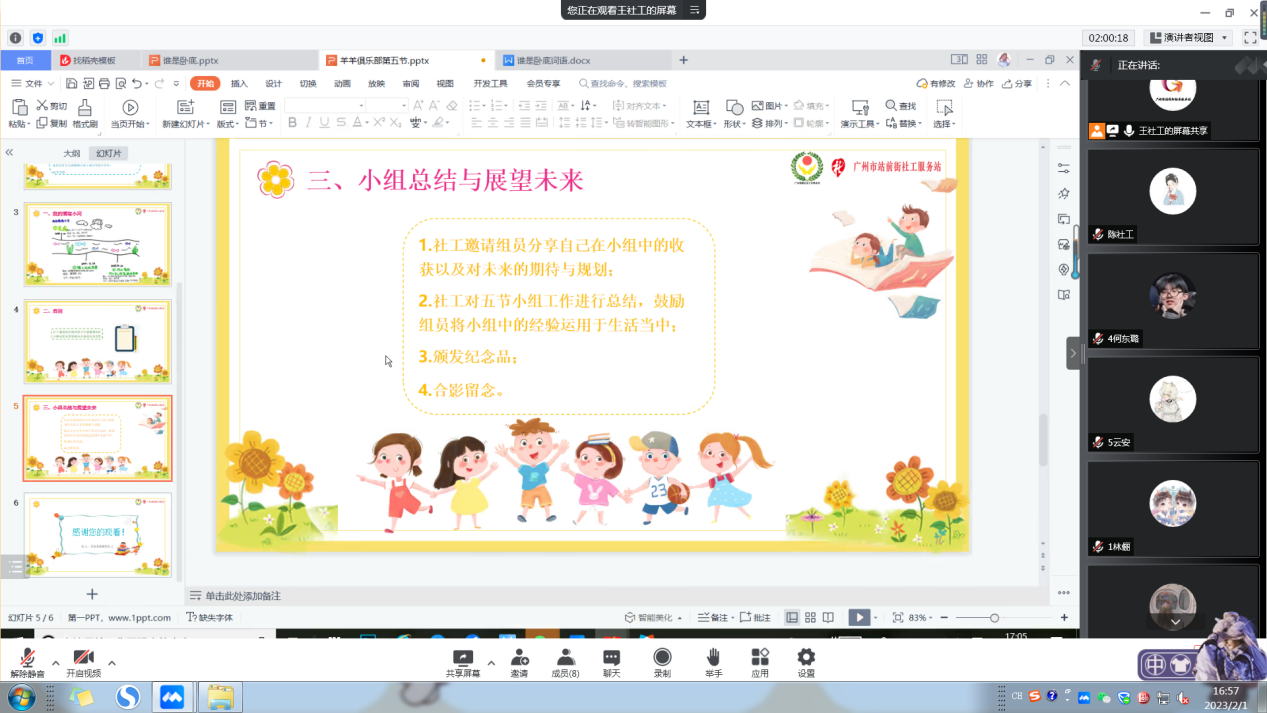Turn on camera (开启视频)
1267x713 pixels.
point(84,663)
